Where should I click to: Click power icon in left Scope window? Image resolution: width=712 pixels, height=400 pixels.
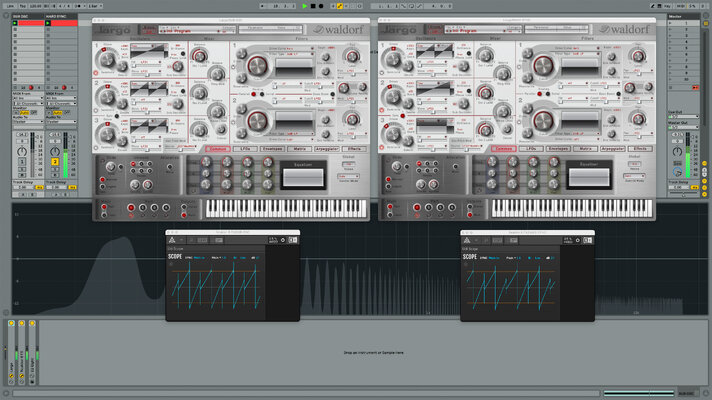pyautogui.click(x=282, y=240)
